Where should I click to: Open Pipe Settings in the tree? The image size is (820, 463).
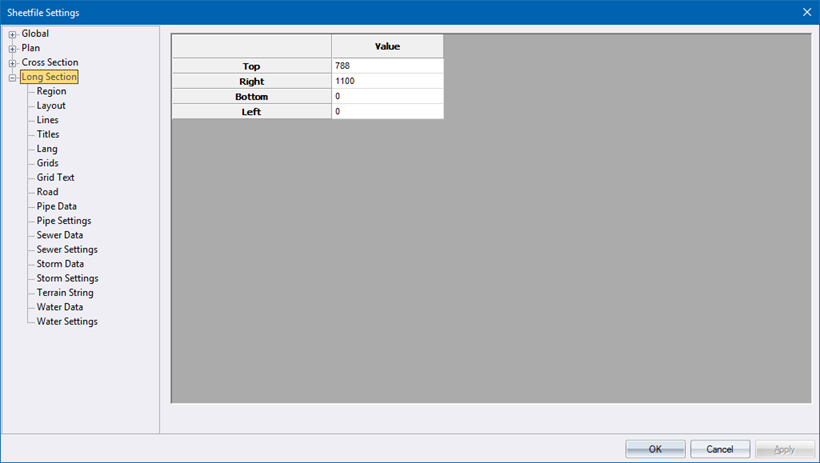click(64, 221)
